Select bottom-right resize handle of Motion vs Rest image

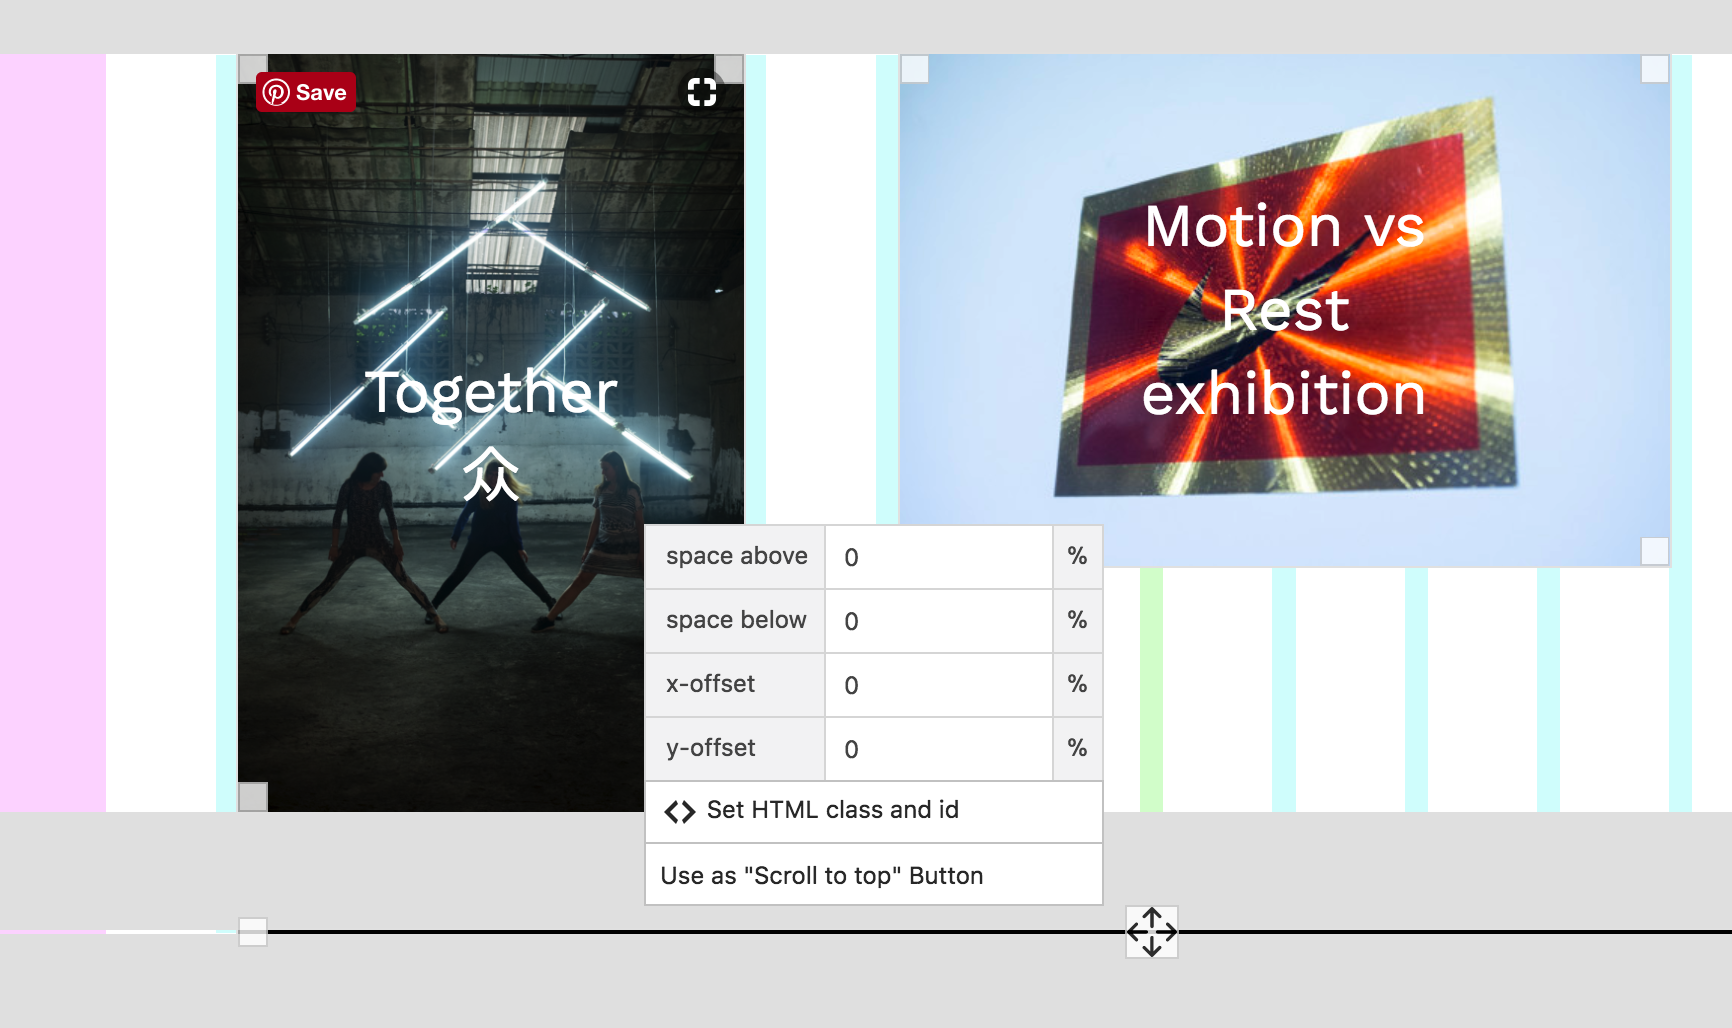click(1655, 551)
